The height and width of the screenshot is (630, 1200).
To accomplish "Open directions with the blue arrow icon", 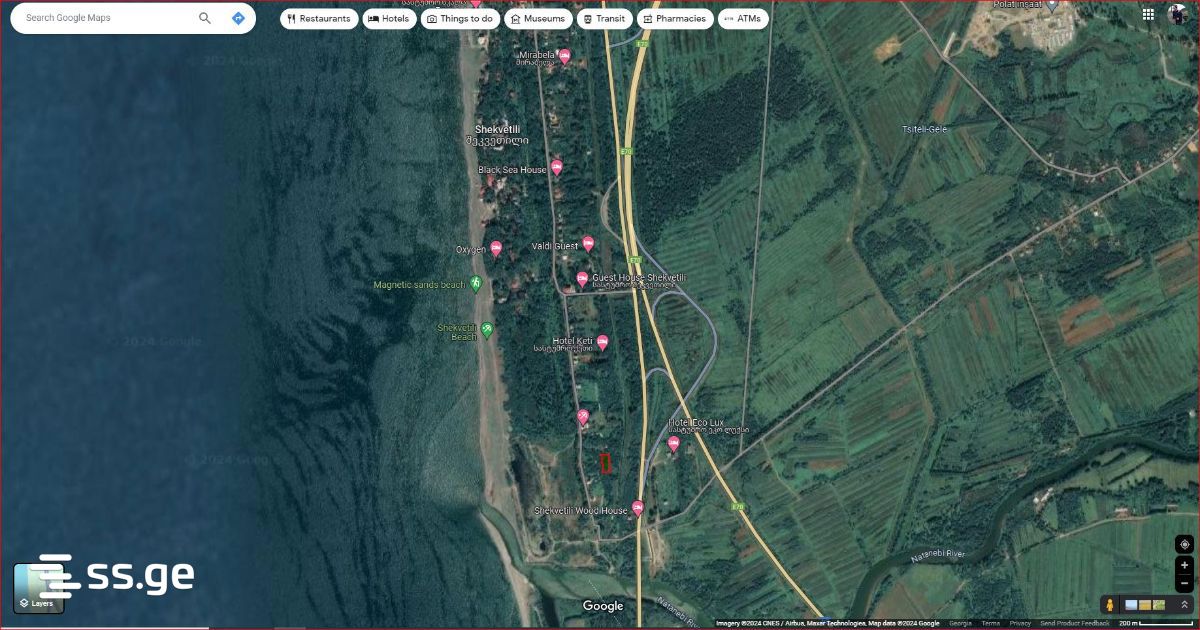I will 238,18.
